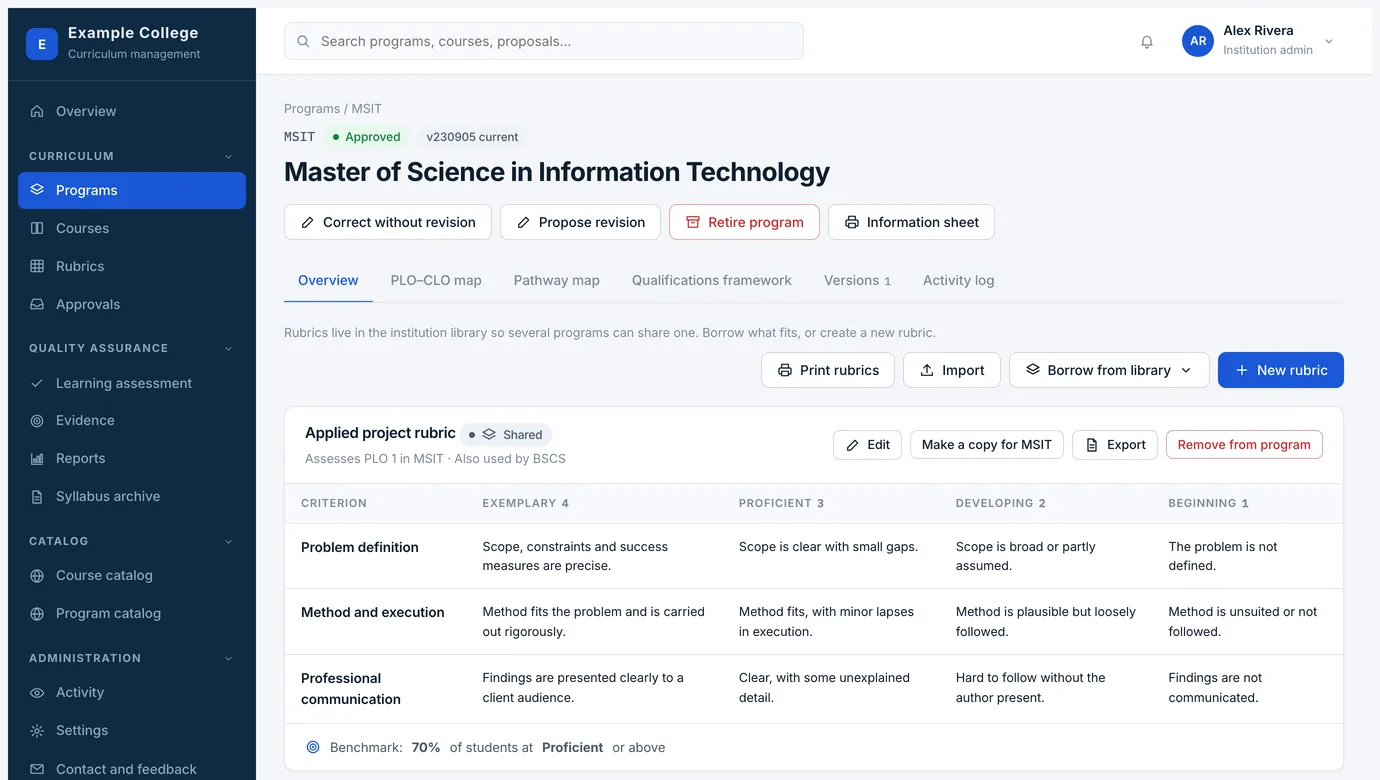Click the Overview home icon in sidebar
1380x780 pixels.
coord(37,111)
